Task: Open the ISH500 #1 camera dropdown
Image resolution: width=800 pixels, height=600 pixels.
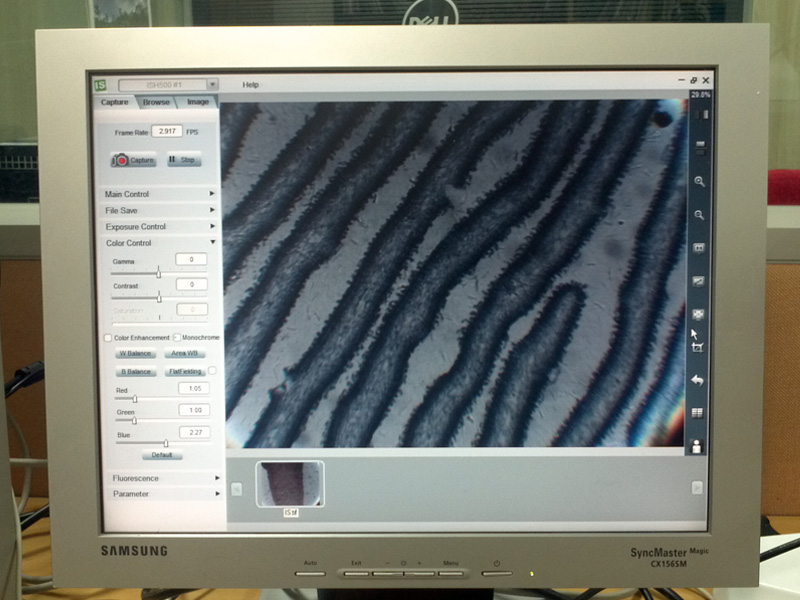Action: coord(168,85)
